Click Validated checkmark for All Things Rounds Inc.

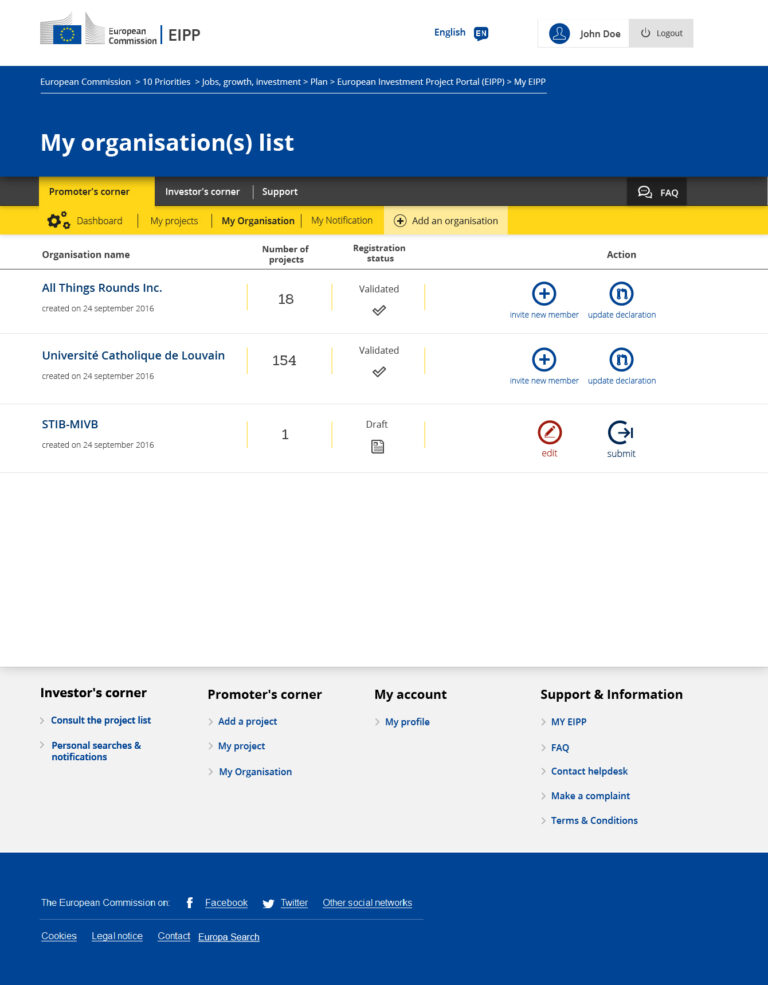[x=379, y=310]
